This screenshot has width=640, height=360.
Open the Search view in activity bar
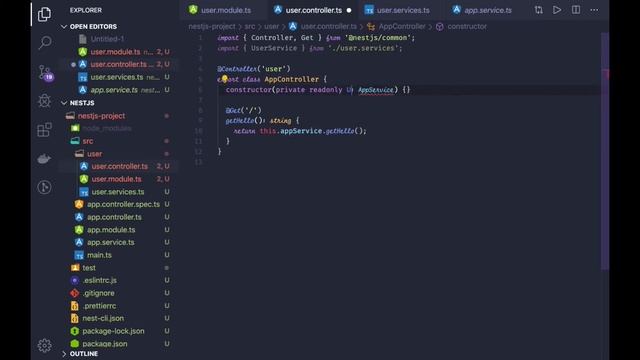[45, 42]
